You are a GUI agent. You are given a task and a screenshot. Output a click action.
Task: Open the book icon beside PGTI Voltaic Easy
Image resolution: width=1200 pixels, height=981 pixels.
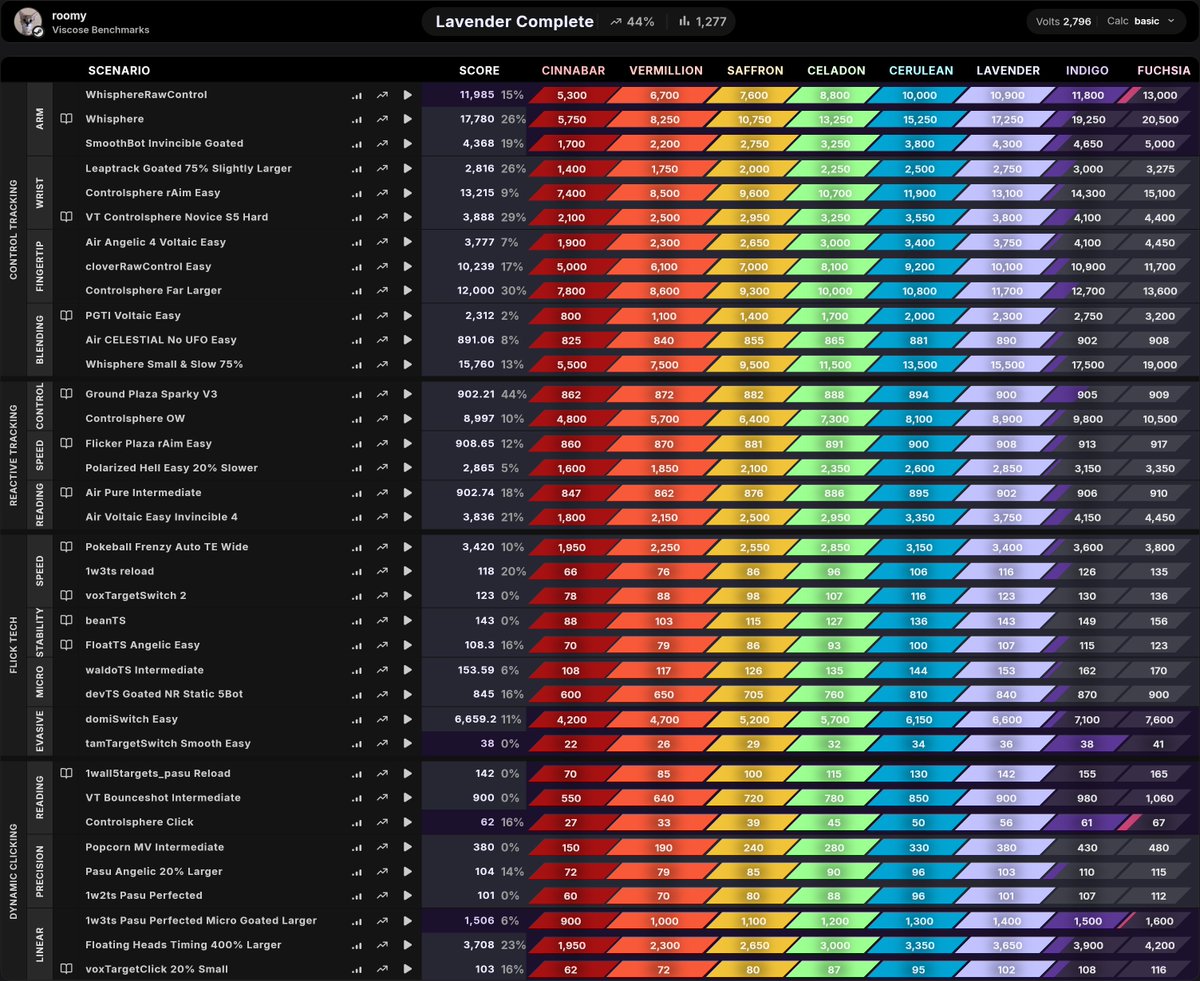[67, 315]
